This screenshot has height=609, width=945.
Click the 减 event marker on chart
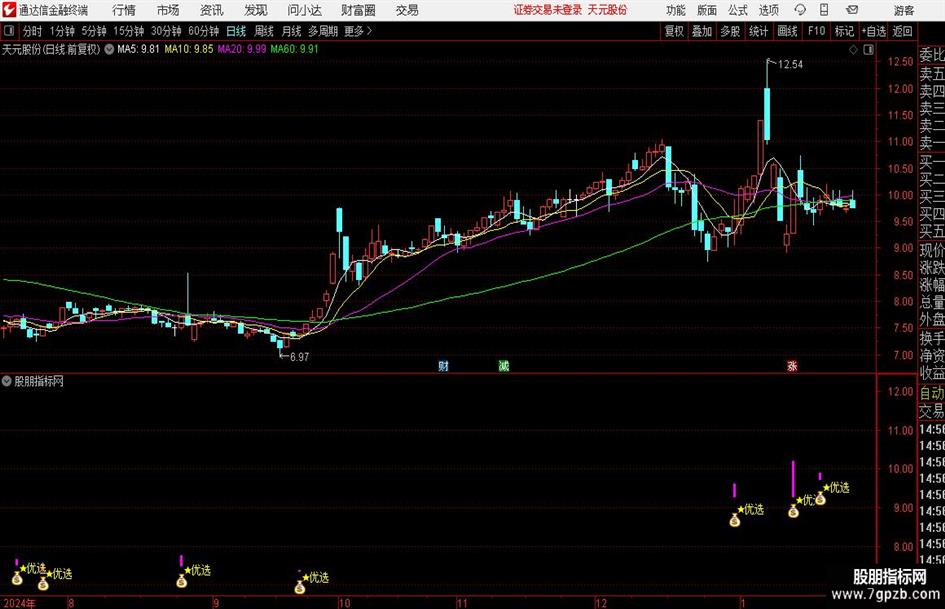[504, 366]
